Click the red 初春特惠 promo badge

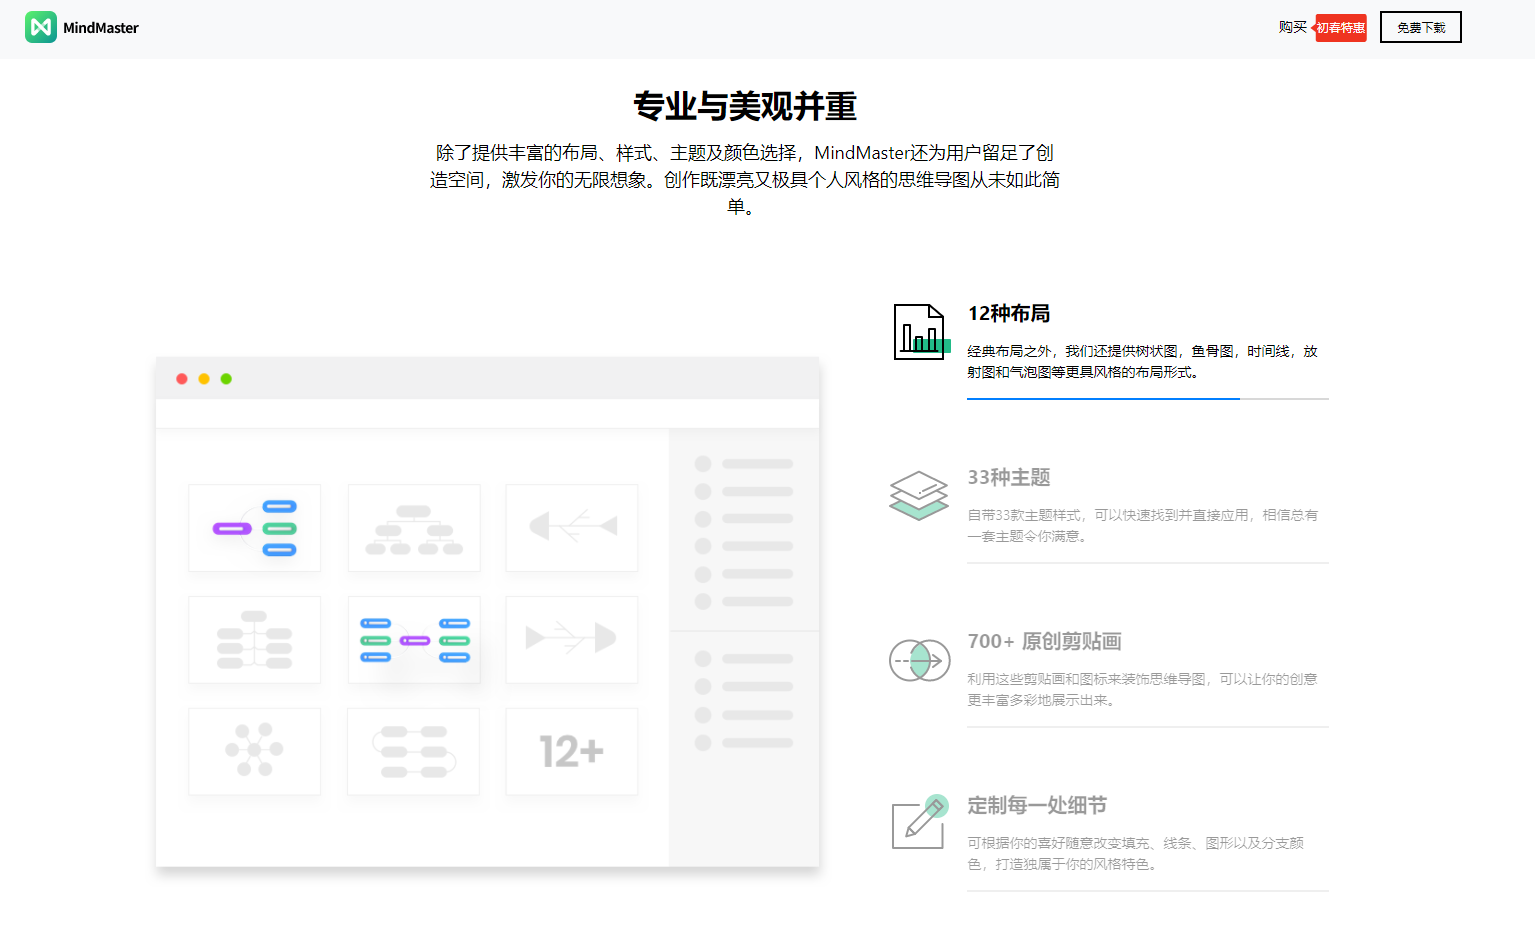click(1340, 28)
